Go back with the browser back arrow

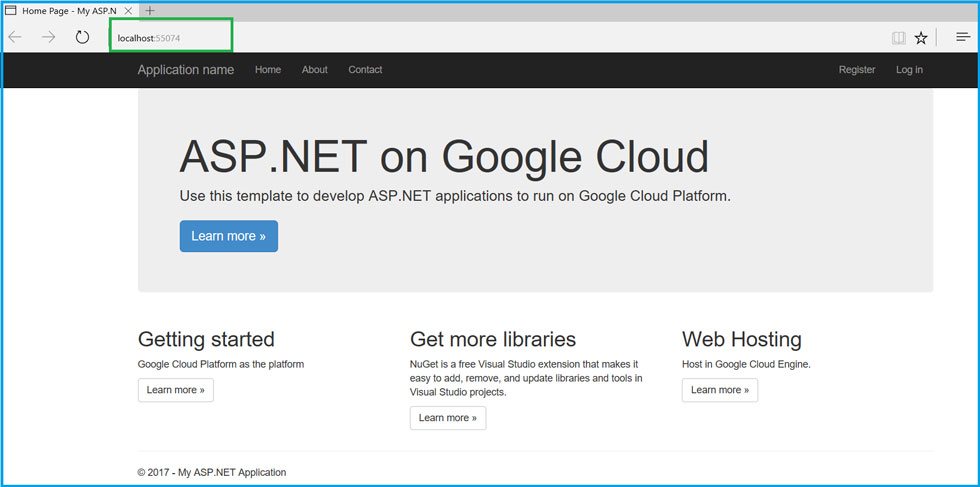pos(14,38)
